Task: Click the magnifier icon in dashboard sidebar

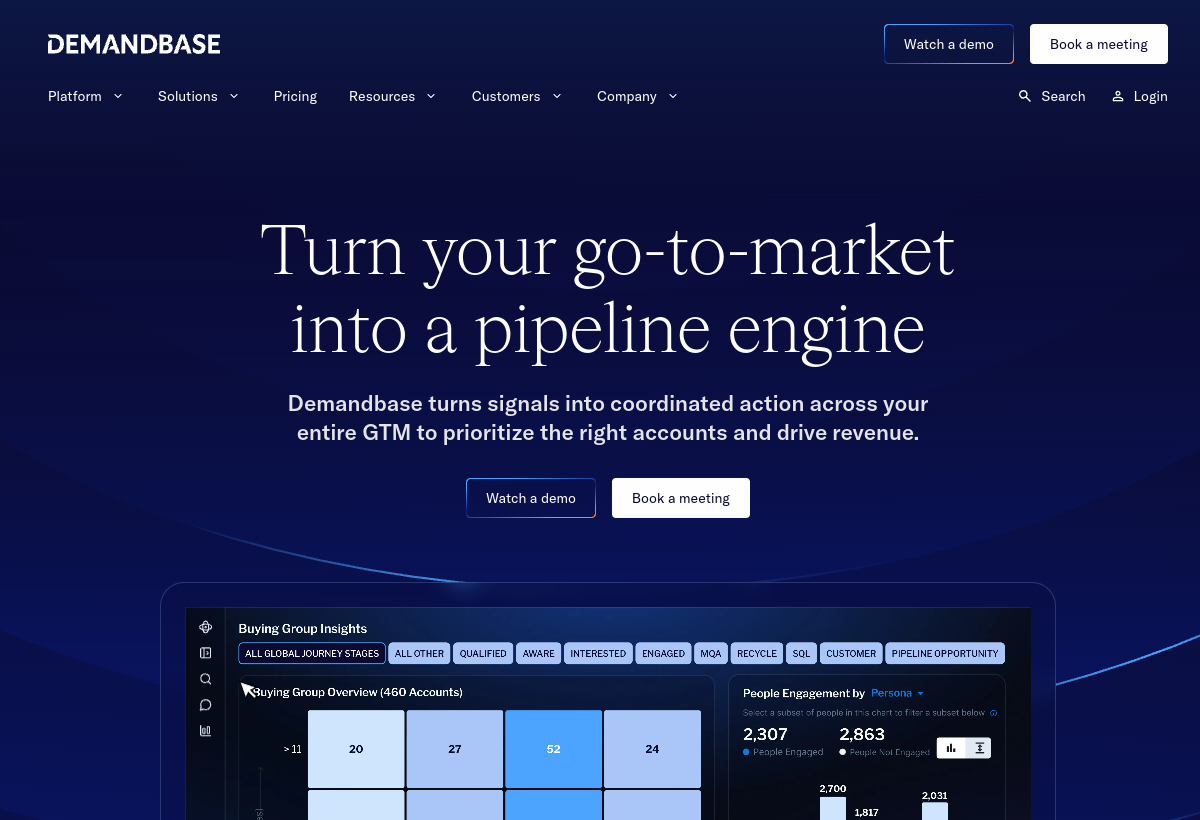Action: [x=206, y=679]
